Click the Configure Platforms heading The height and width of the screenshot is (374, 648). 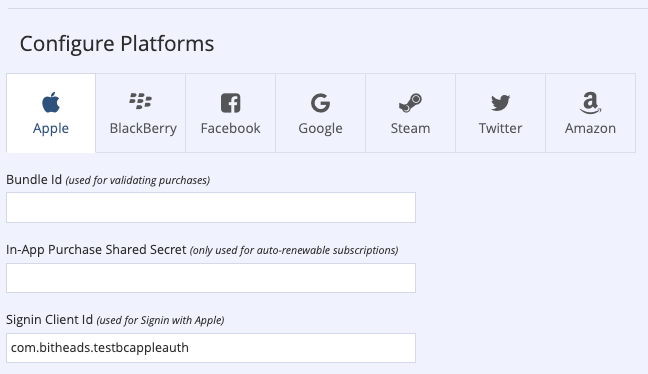pyautogui.click(x=117, y=44)
